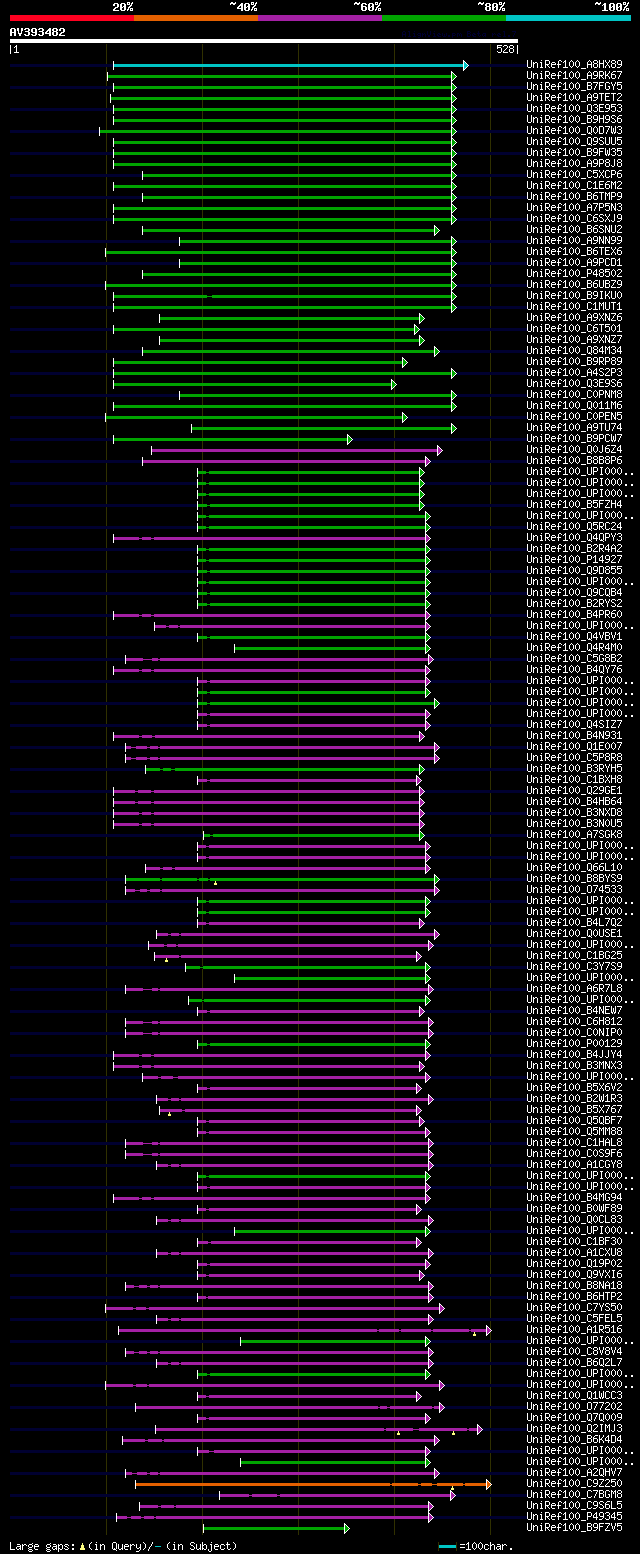640x1554 pixels.
Task: Select the UniRef100_Q4VBV1 label
Action: tap(574, 637)
